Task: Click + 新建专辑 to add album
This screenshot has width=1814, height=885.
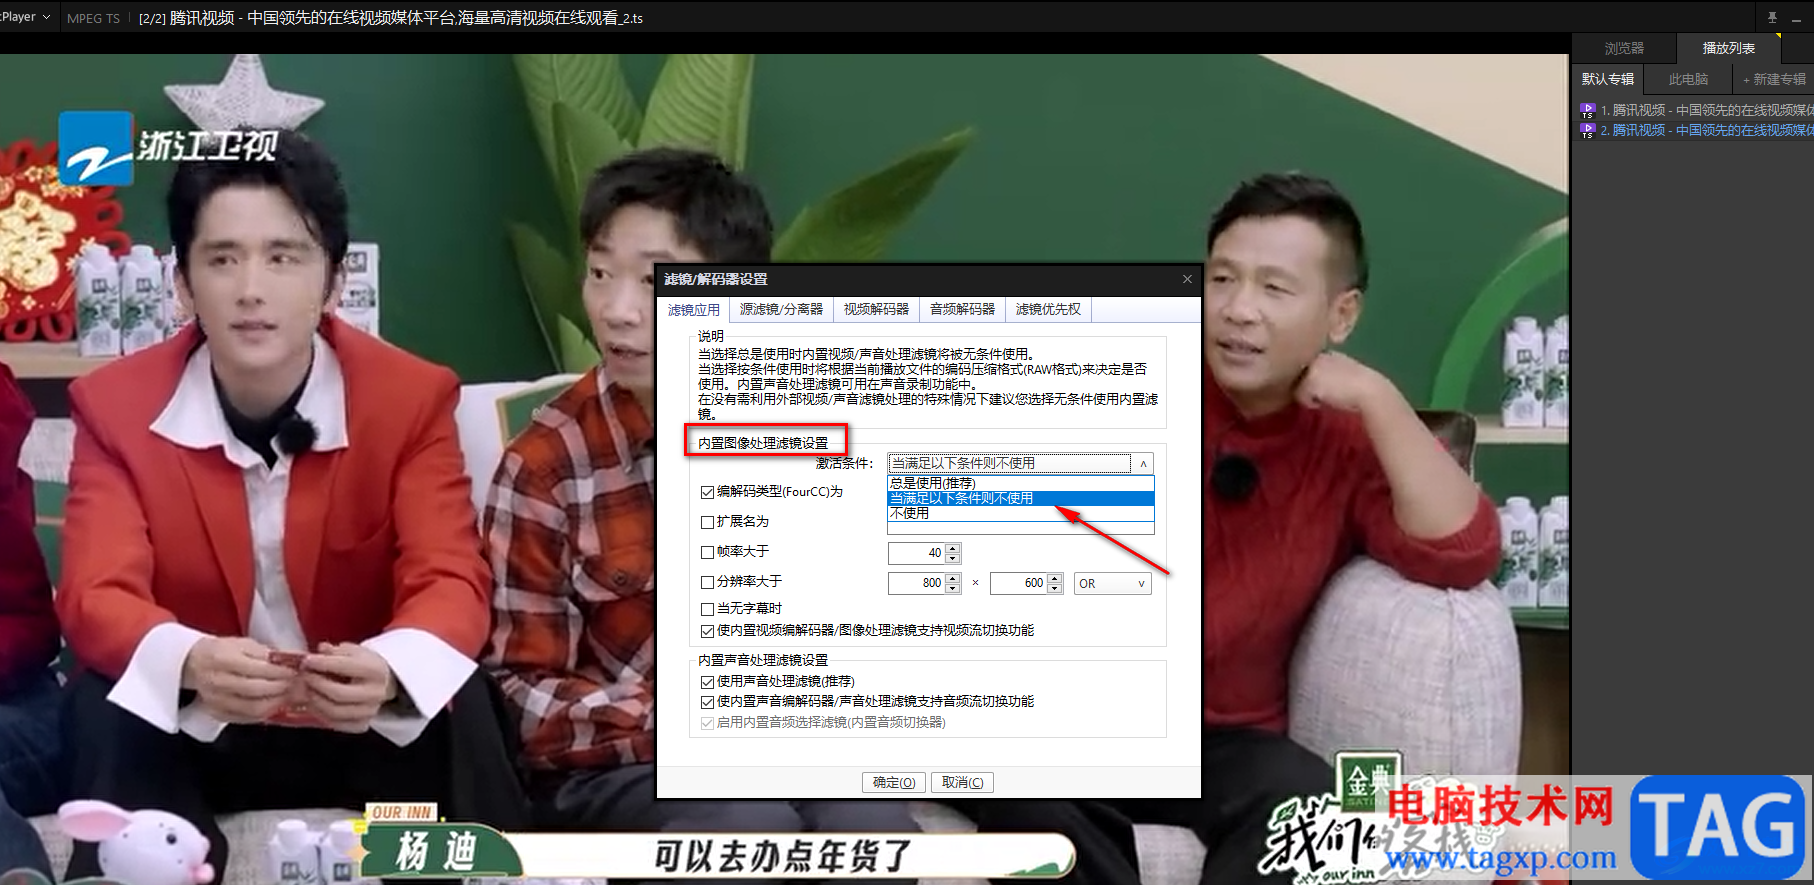Action: point(1774,79)
